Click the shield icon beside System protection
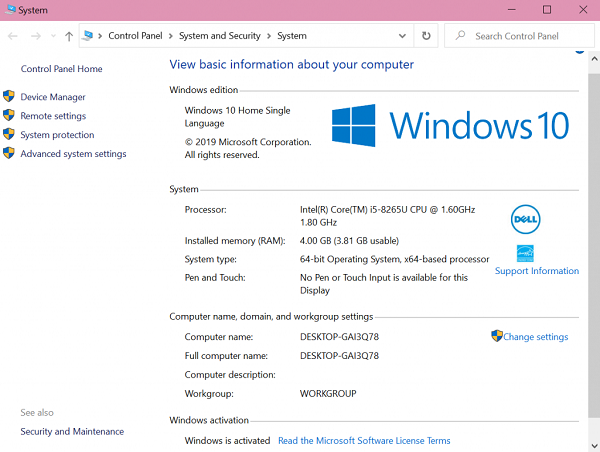 click(9, 135)
